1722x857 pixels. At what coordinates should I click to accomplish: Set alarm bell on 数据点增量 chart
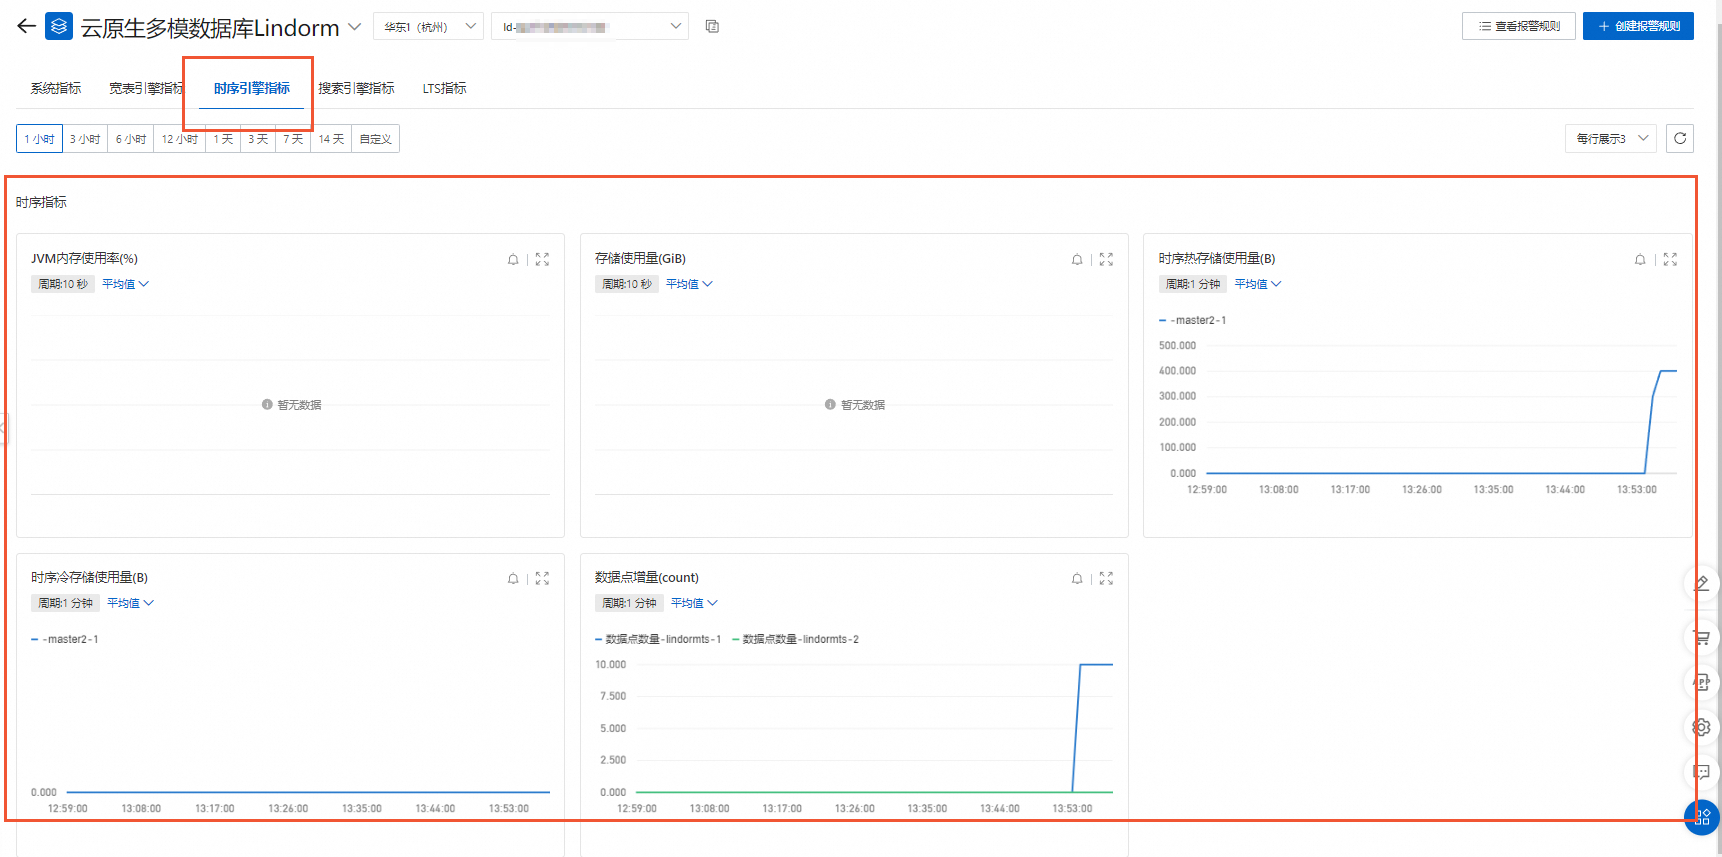pyautogui.click(x=1077, y=578)
